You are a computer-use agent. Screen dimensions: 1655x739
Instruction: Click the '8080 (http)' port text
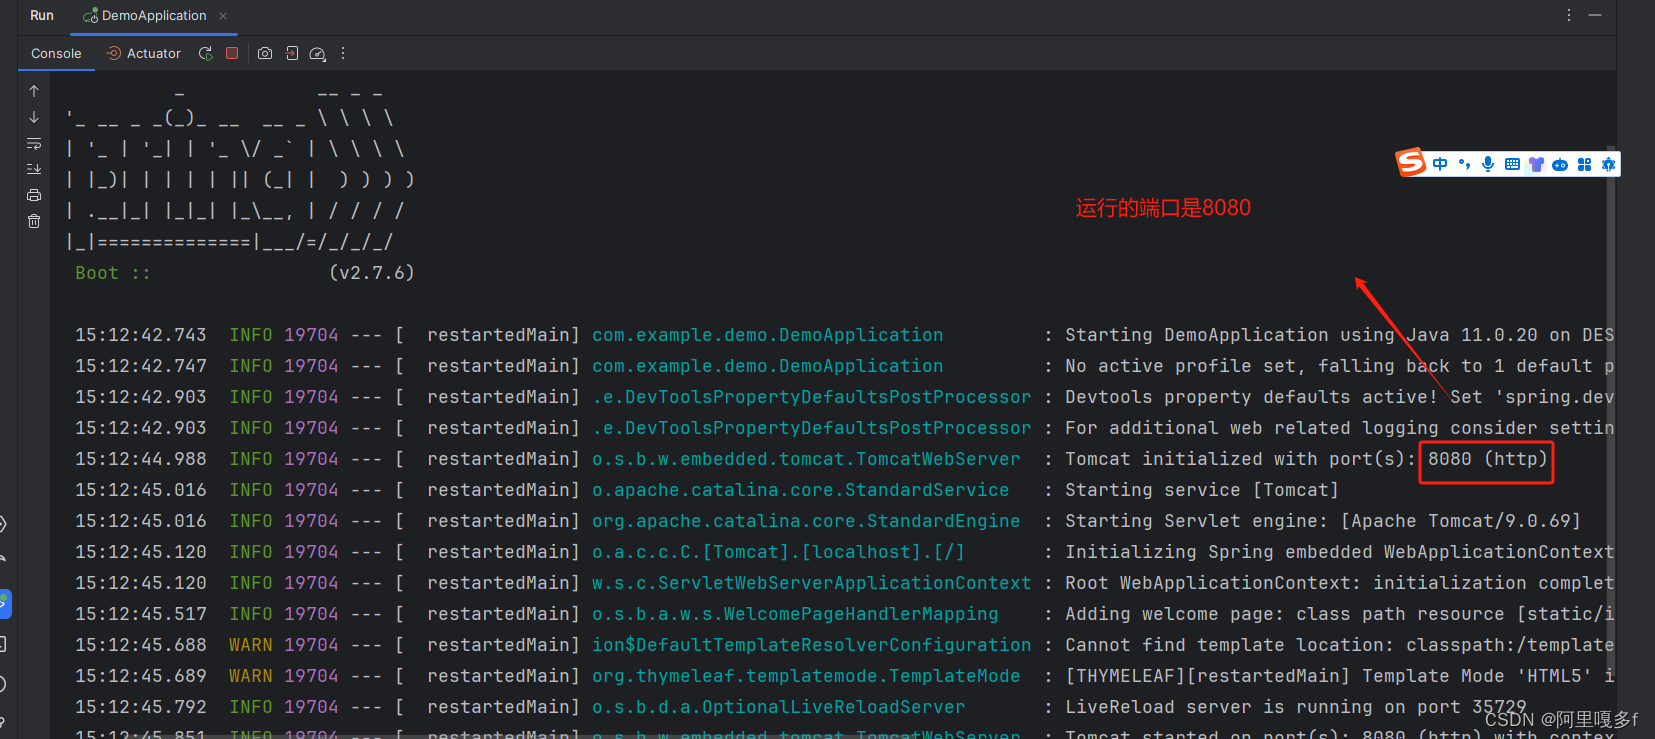pyautogui.click(x=1487, y=459)
